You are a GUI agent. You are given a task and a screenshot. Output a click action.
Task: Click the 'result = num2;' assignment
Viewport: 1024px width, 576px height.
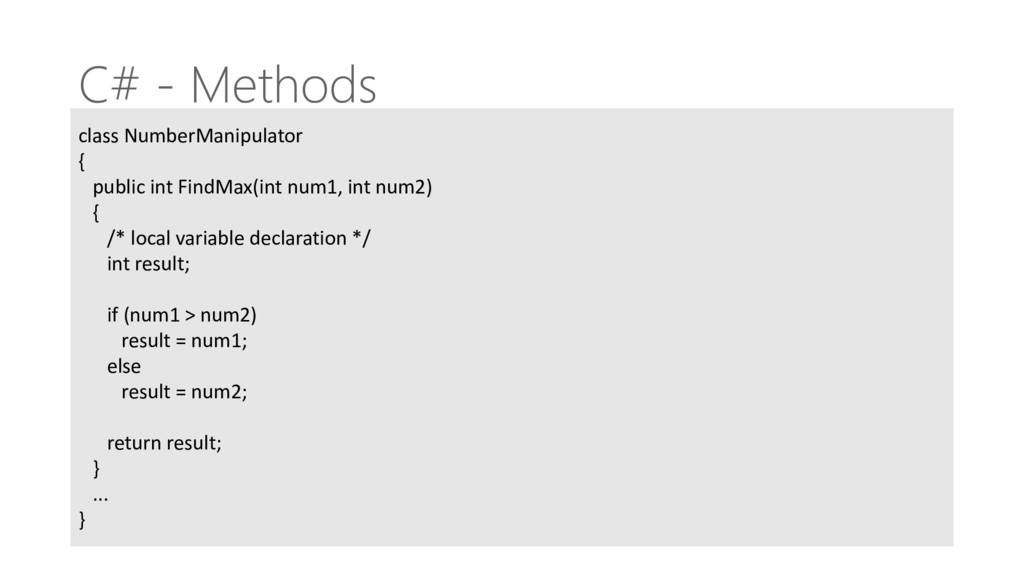[x=184, y=392]
